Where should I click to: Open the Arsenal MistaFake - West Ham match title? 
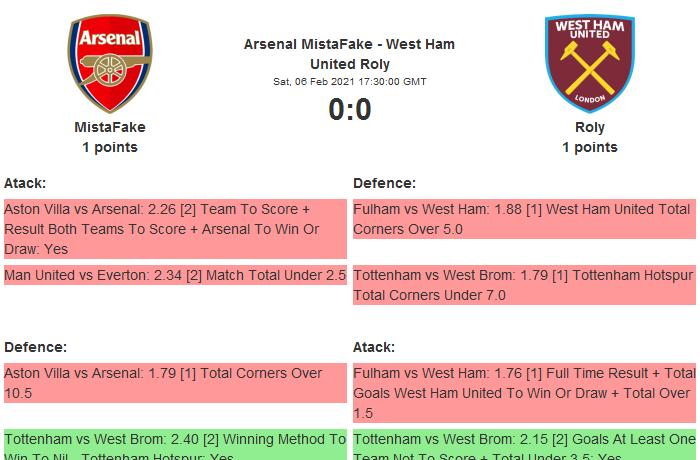[349, 54]
